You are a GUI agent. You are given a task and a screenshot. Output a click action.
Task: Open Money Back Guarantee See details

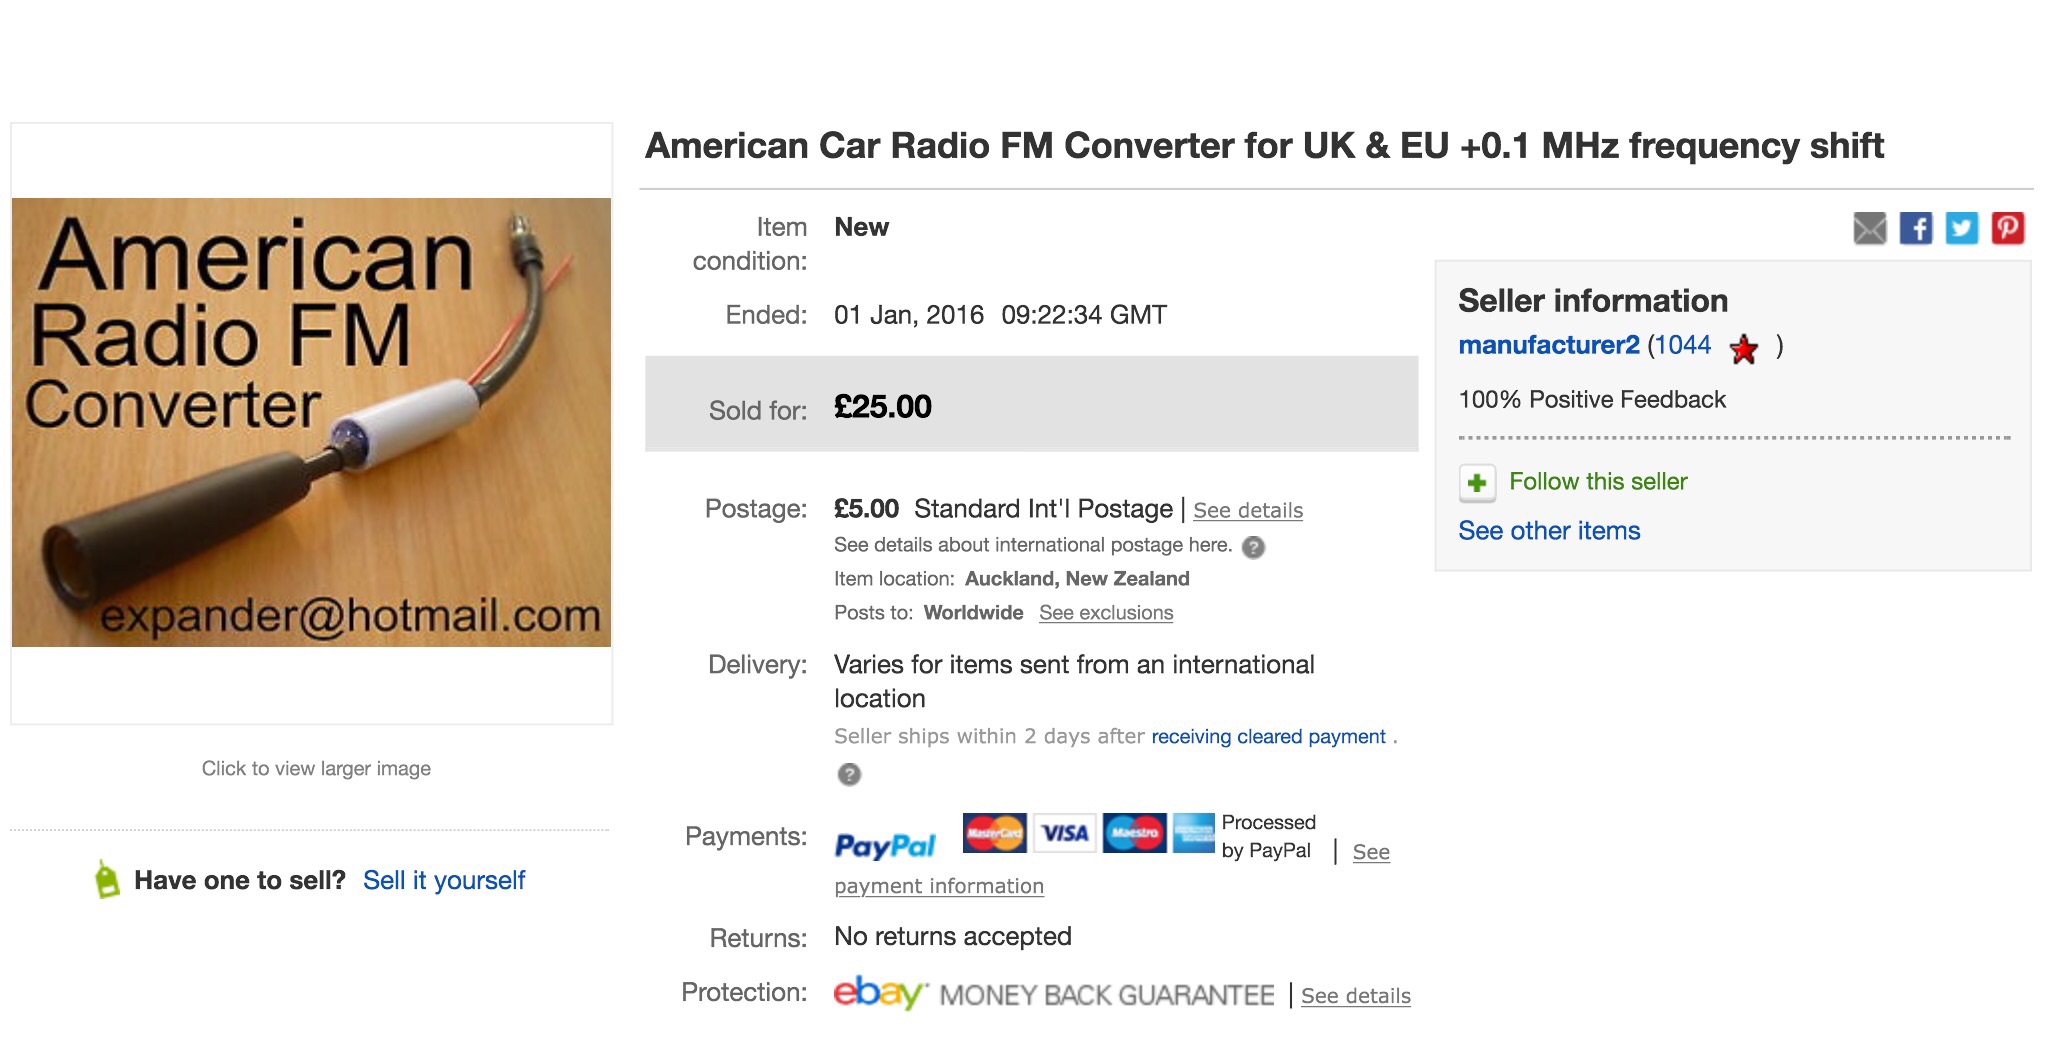click(1355, 996)
